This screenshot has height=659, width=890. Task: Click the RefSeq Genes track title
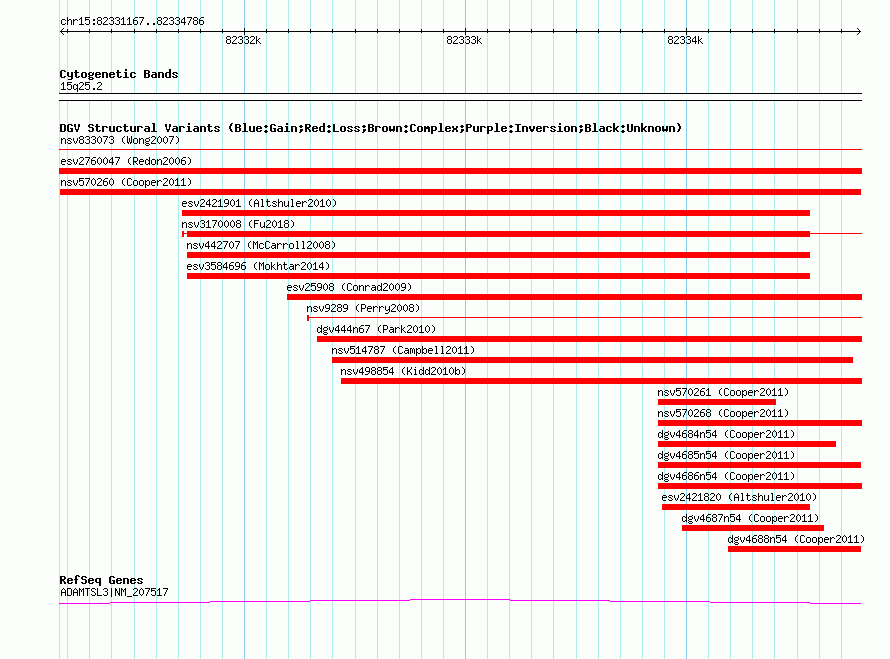tap(101, 580)
